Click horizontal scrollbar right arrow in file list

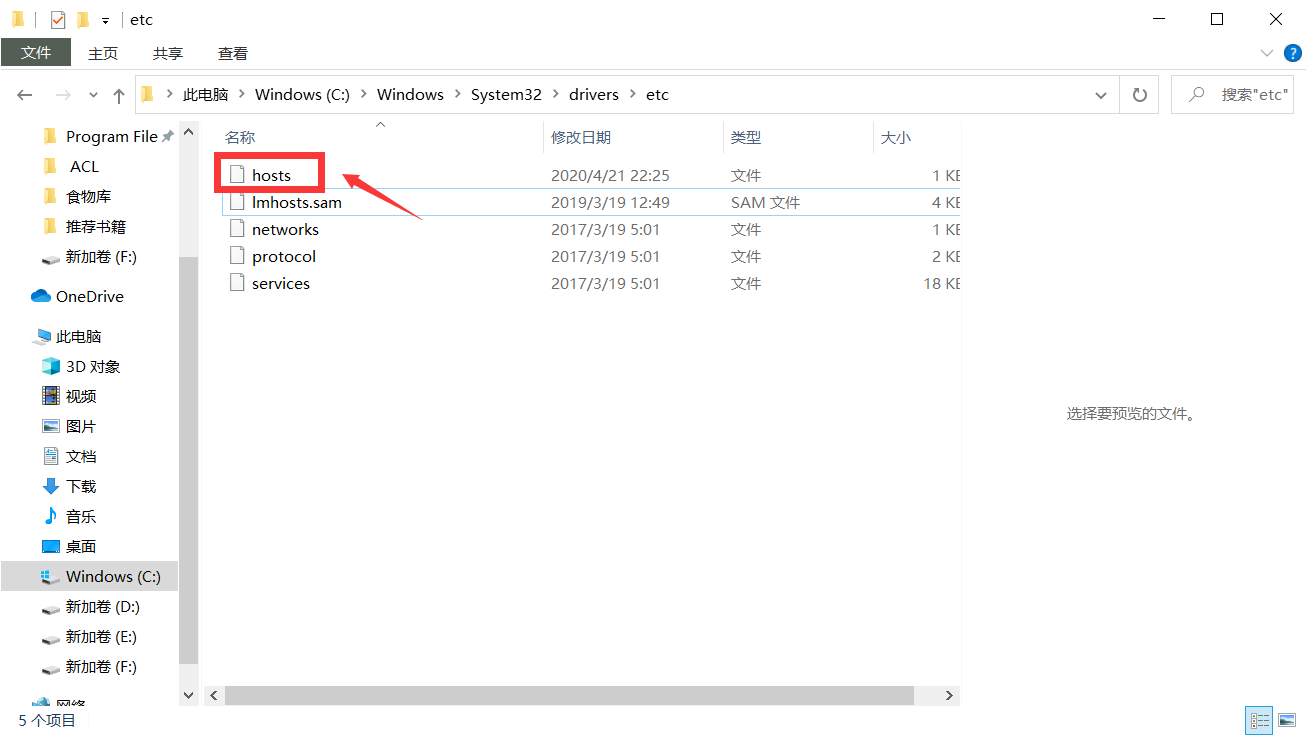pos(950,695)
